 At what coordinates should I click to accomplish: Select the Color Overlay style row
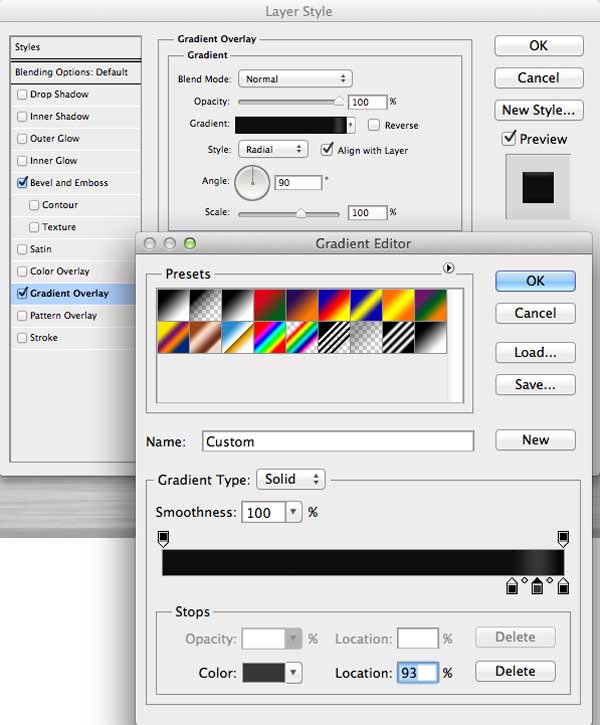pyautogui.click(x=75, y=271)
